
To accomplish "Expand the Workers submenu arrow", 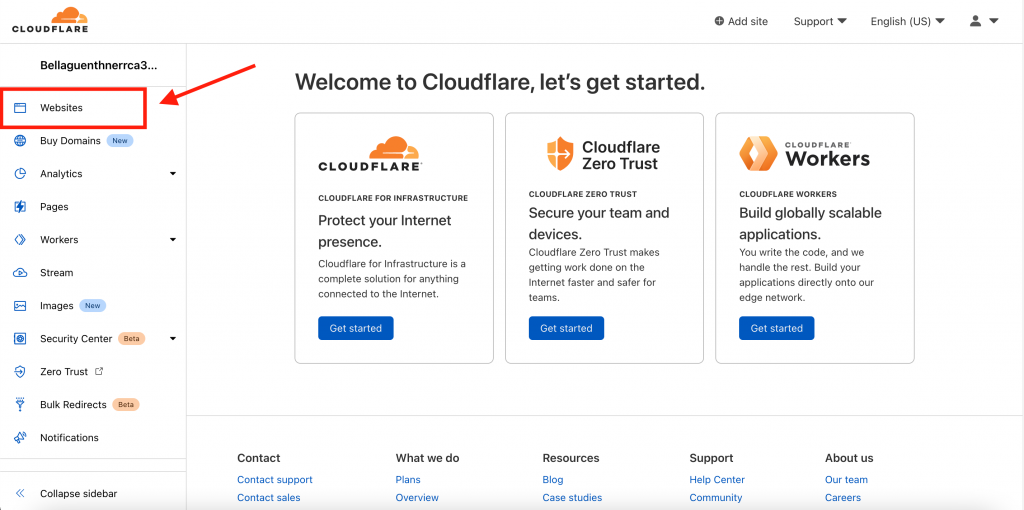I will (x=173, y=240).
